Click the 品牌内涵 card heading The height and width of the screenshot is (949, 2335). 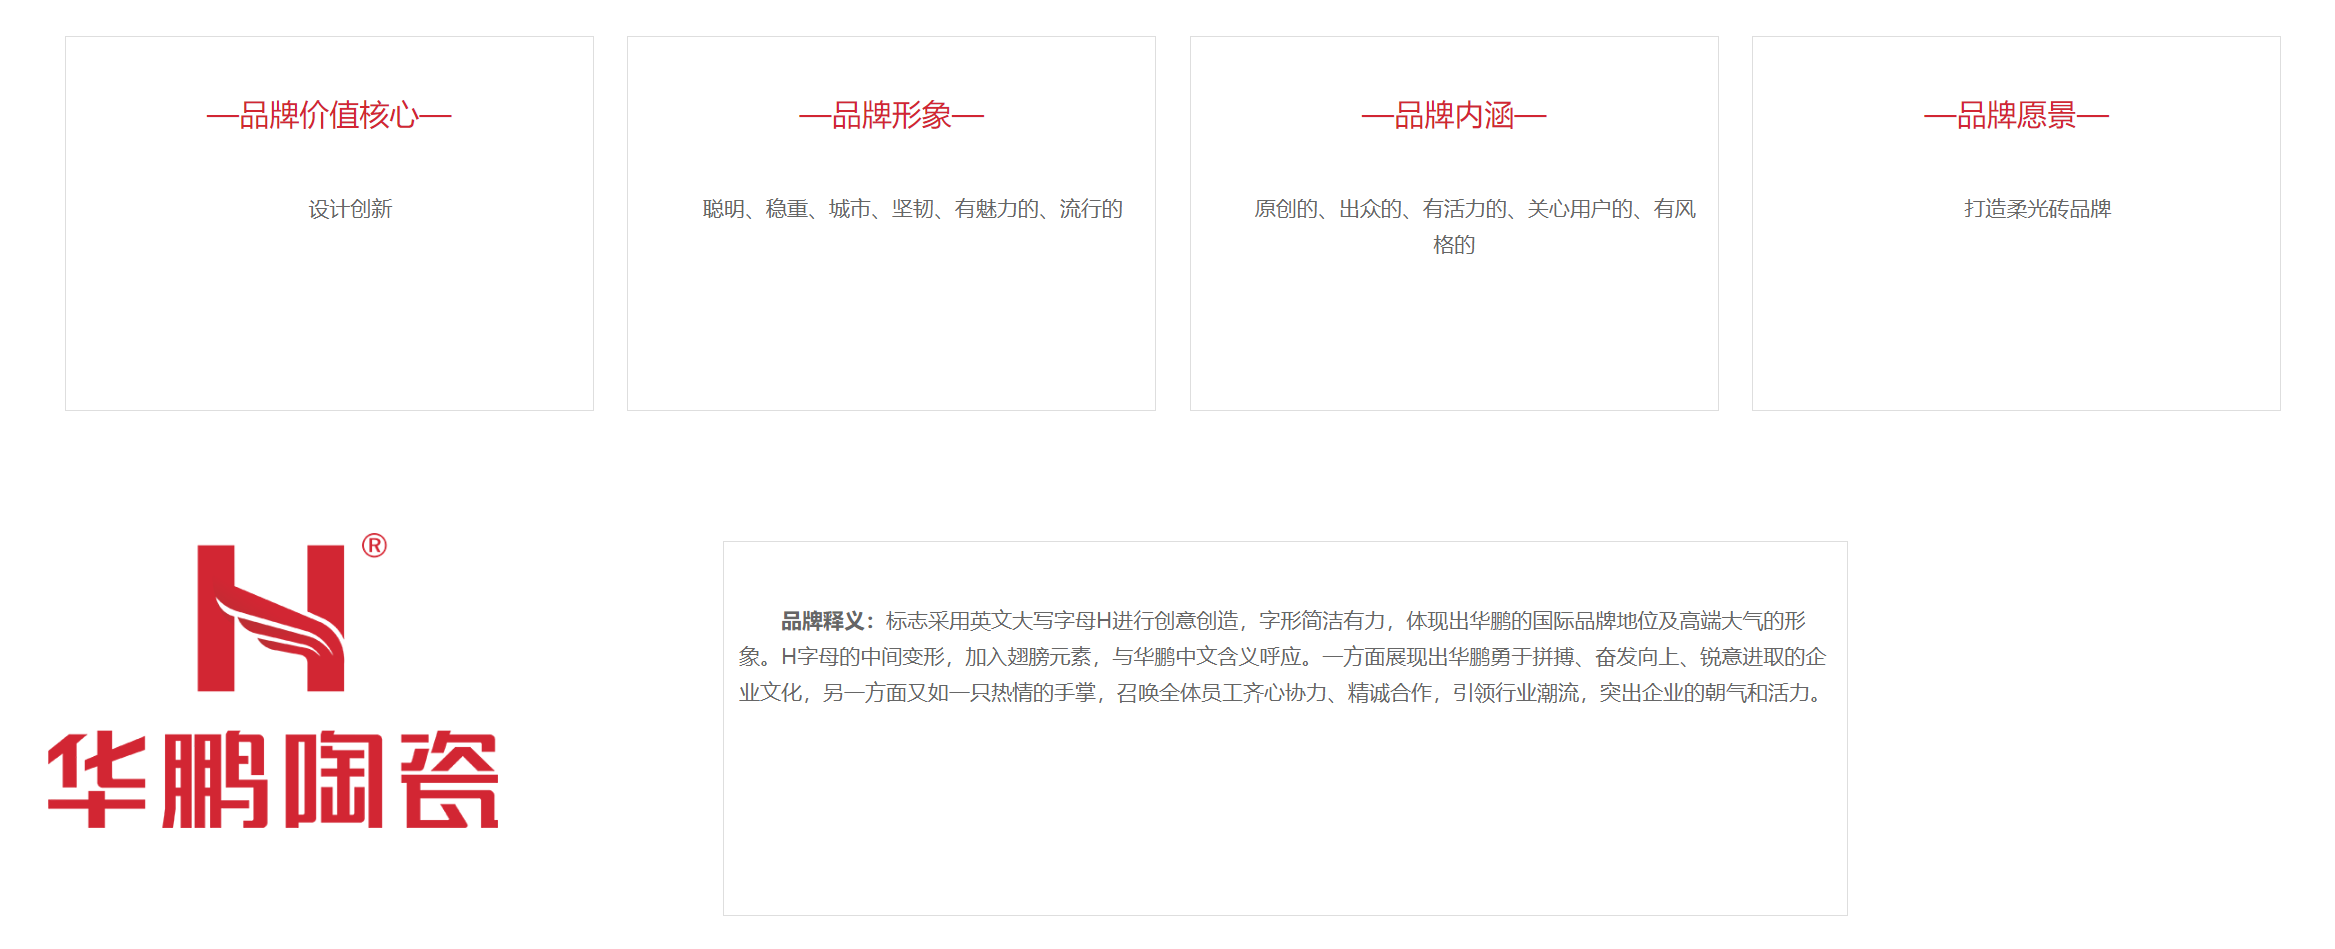tap(1454, 115)
